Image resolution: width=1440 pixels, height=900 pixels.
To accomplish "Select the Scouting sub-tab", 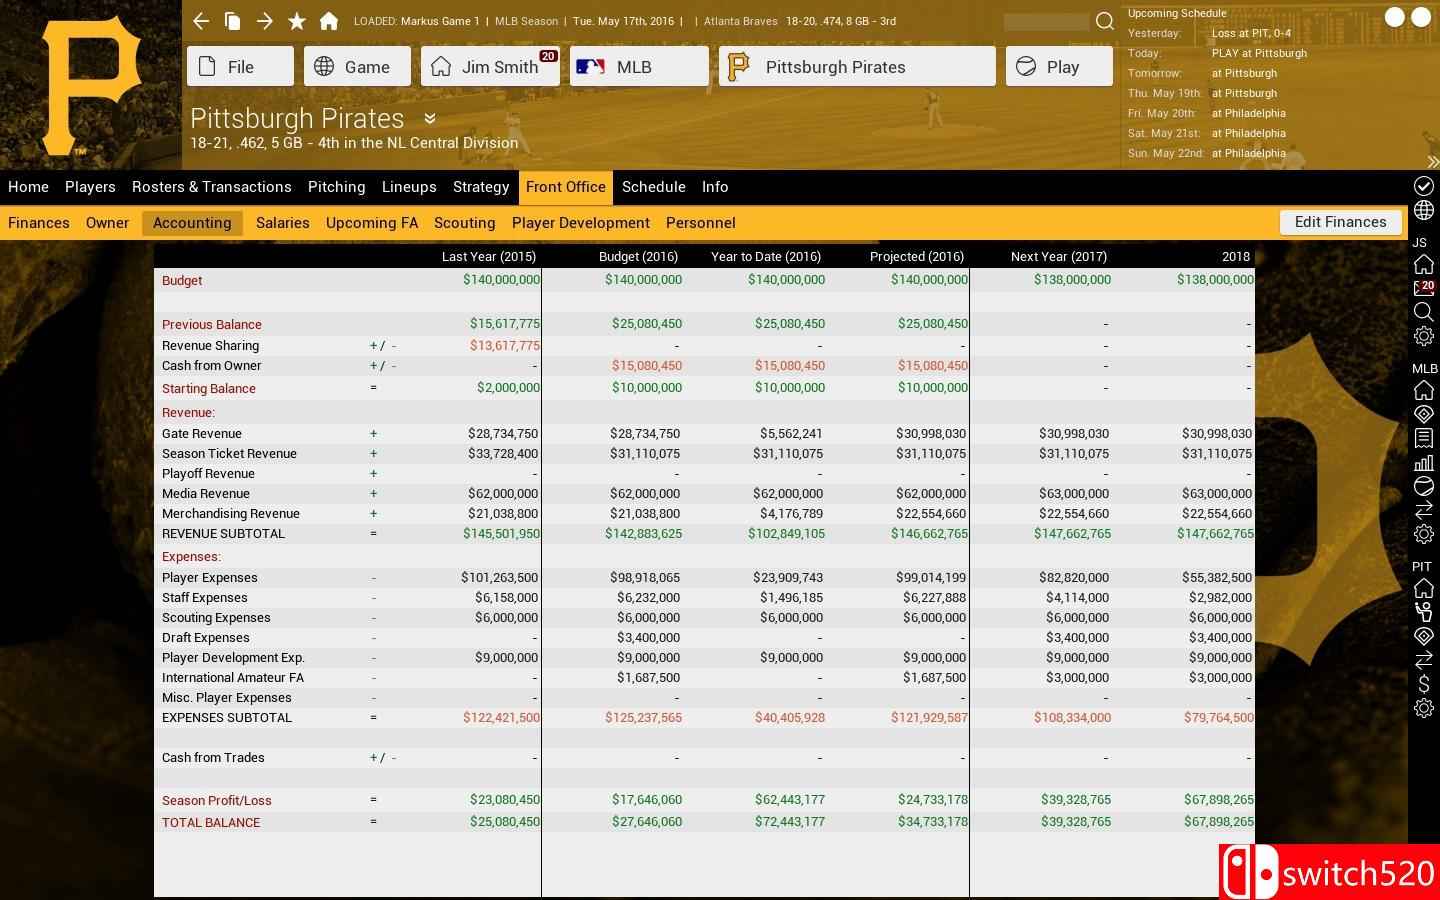I will [x=464, y=223].
